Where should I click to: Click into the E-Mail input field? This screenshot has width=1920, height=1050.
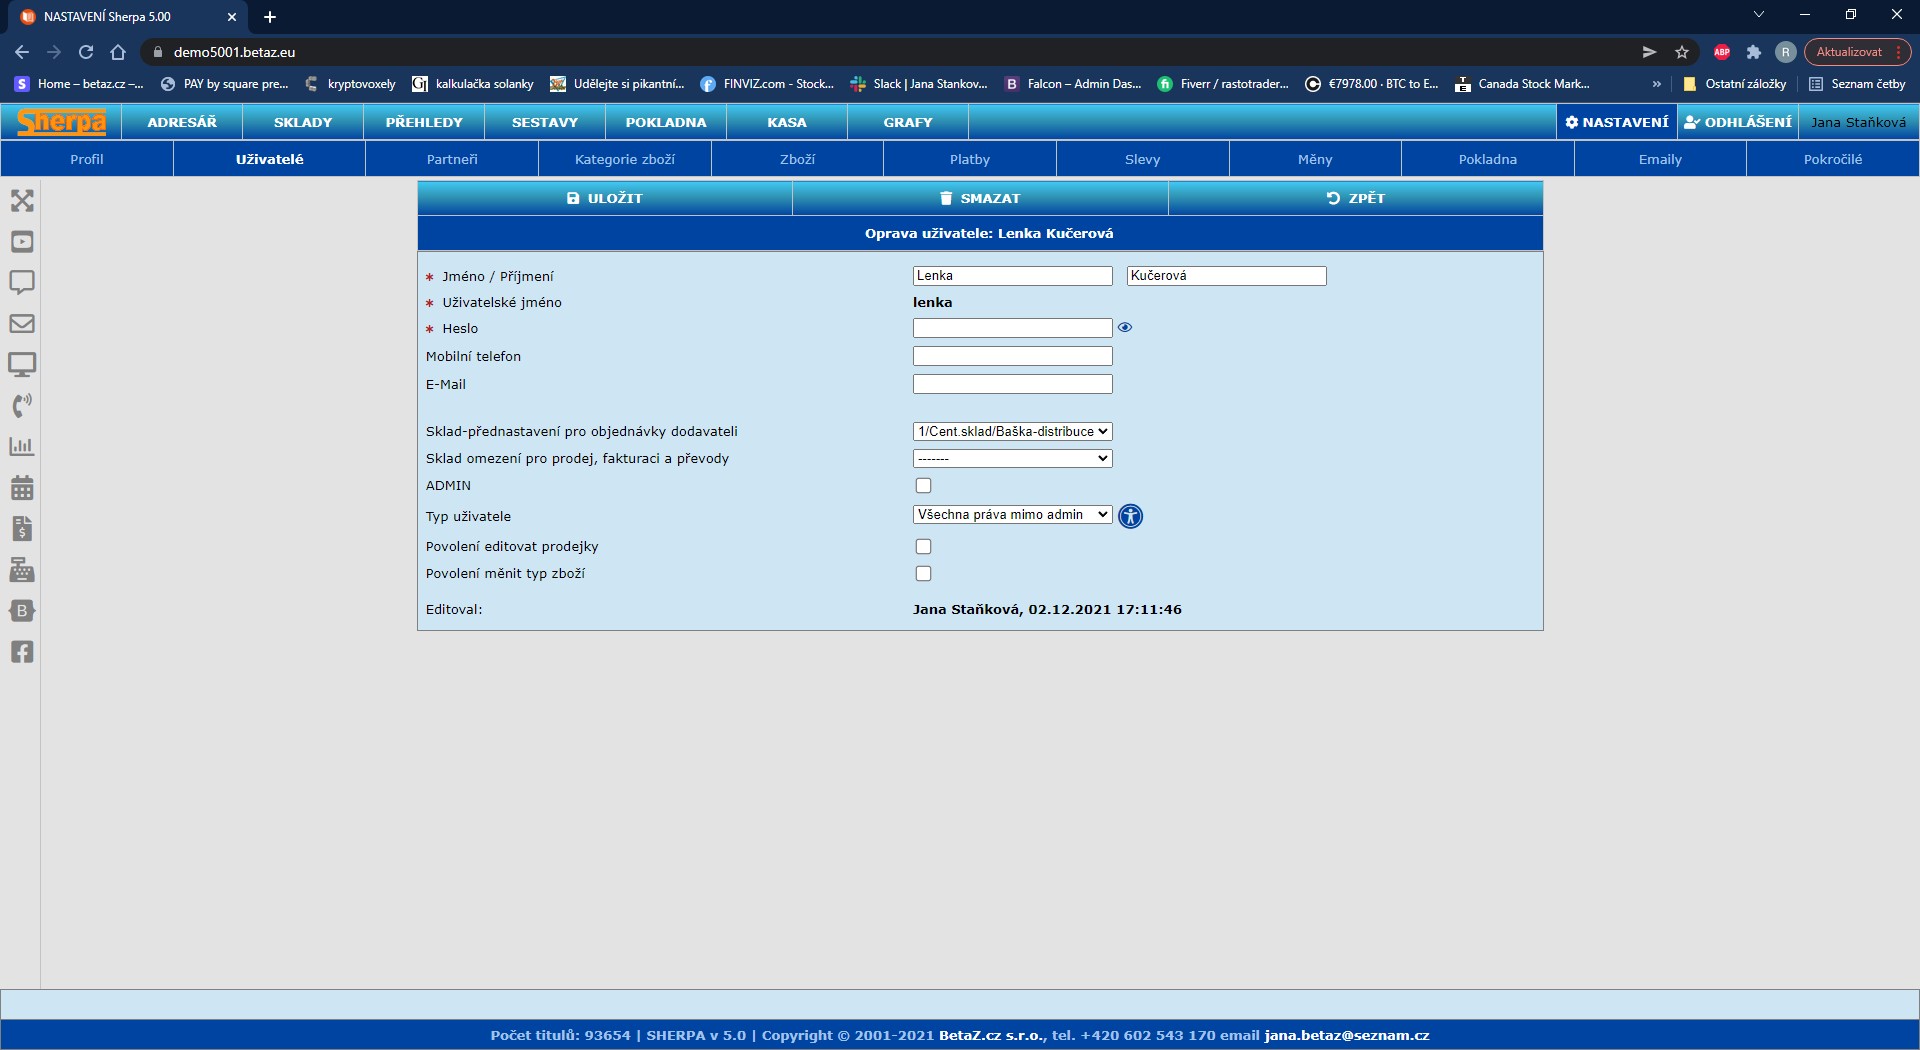(x=1012, y=384)
